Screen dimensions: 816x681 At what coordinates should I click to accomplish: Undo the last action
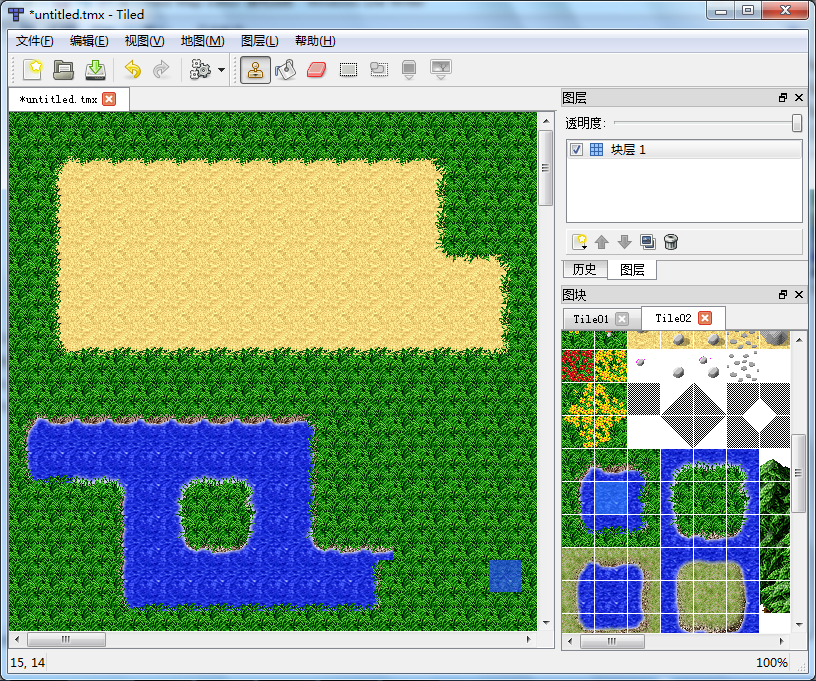(133, 69)
